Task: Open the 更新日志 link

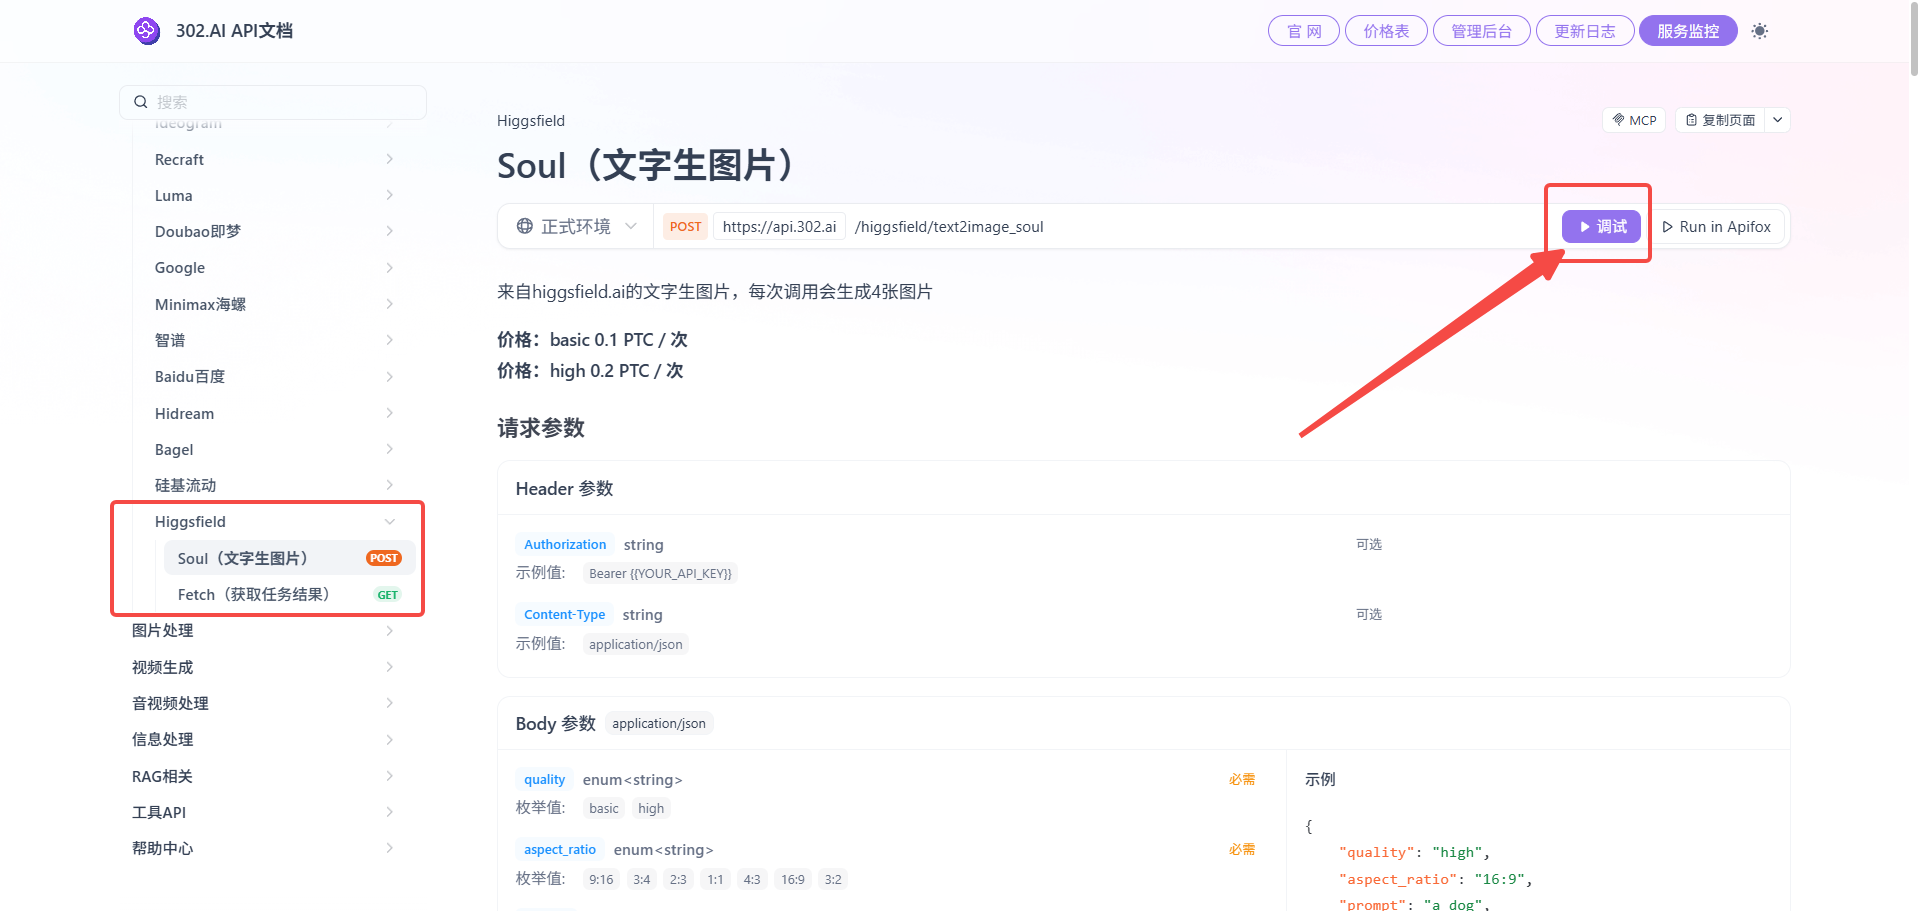Action: coord(1585,31)
